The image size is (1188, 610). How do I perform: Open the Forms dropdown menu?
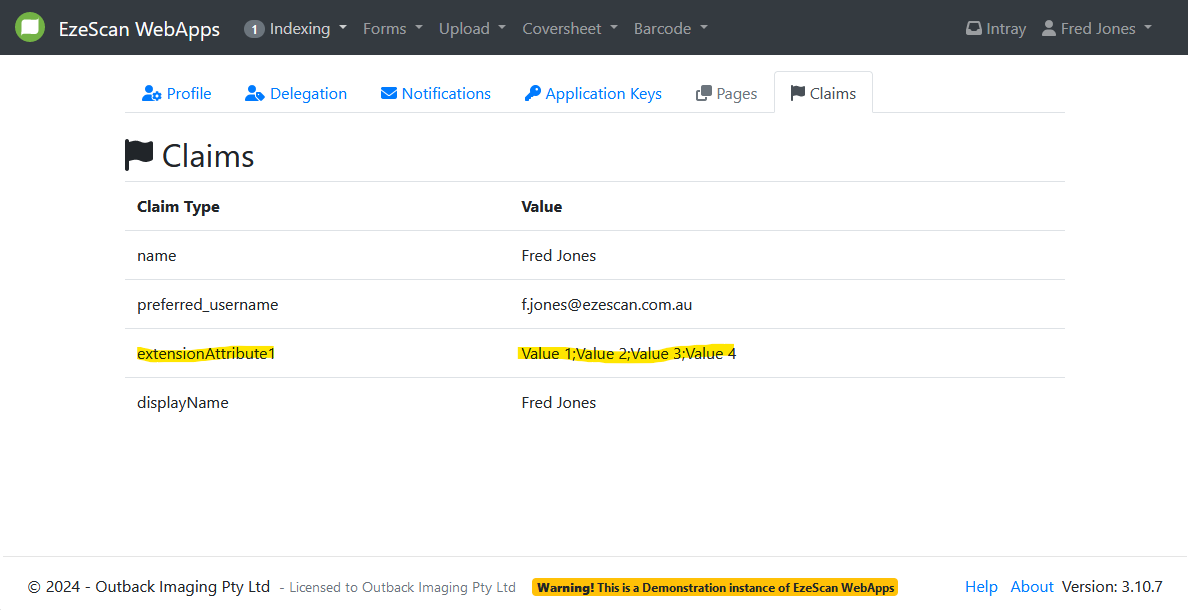coord(392,29)
